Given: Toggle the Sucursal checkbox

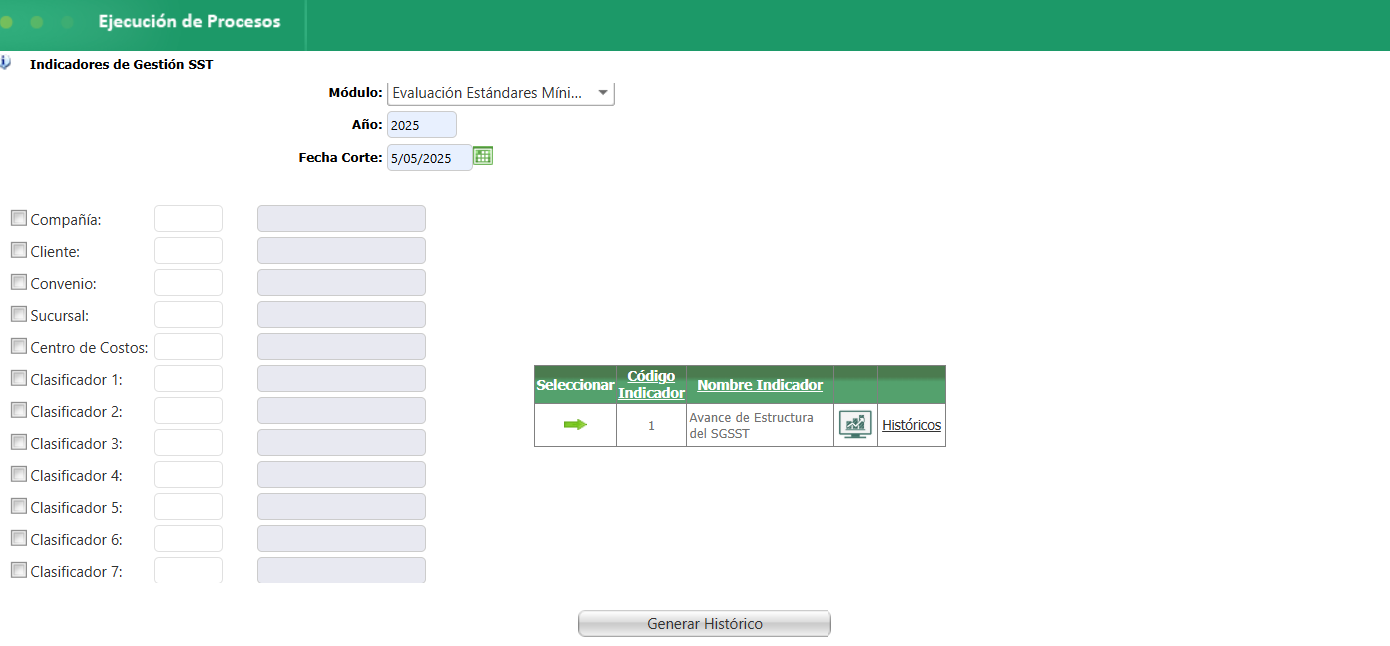Looking at the screenshot, I should [x=19, y=314].
